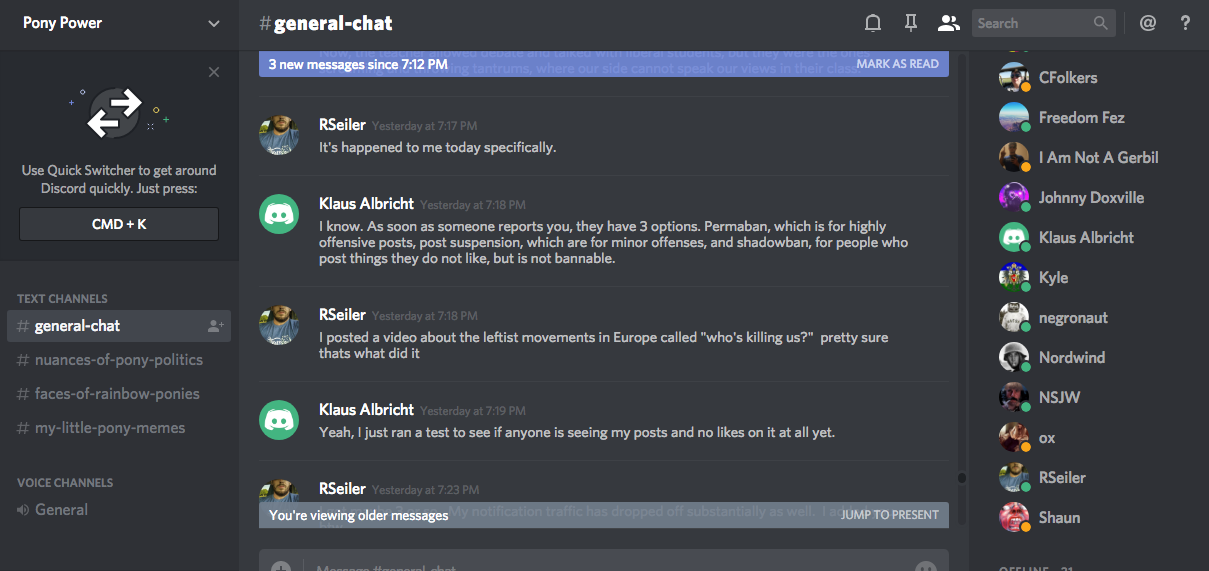Click the search magnifier icon
The width and height of the screenshot is (1209, 571).
(x=1100, y=23)
